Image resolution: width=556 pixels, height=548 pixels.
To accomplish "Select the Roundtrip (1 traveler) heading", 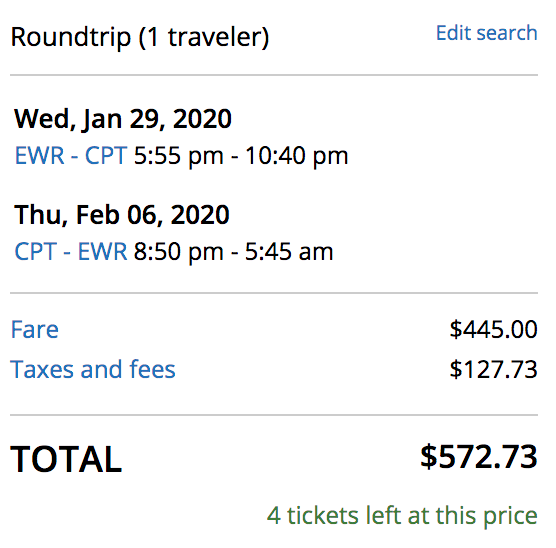I will pyautogui.click(x=140, y=37).
